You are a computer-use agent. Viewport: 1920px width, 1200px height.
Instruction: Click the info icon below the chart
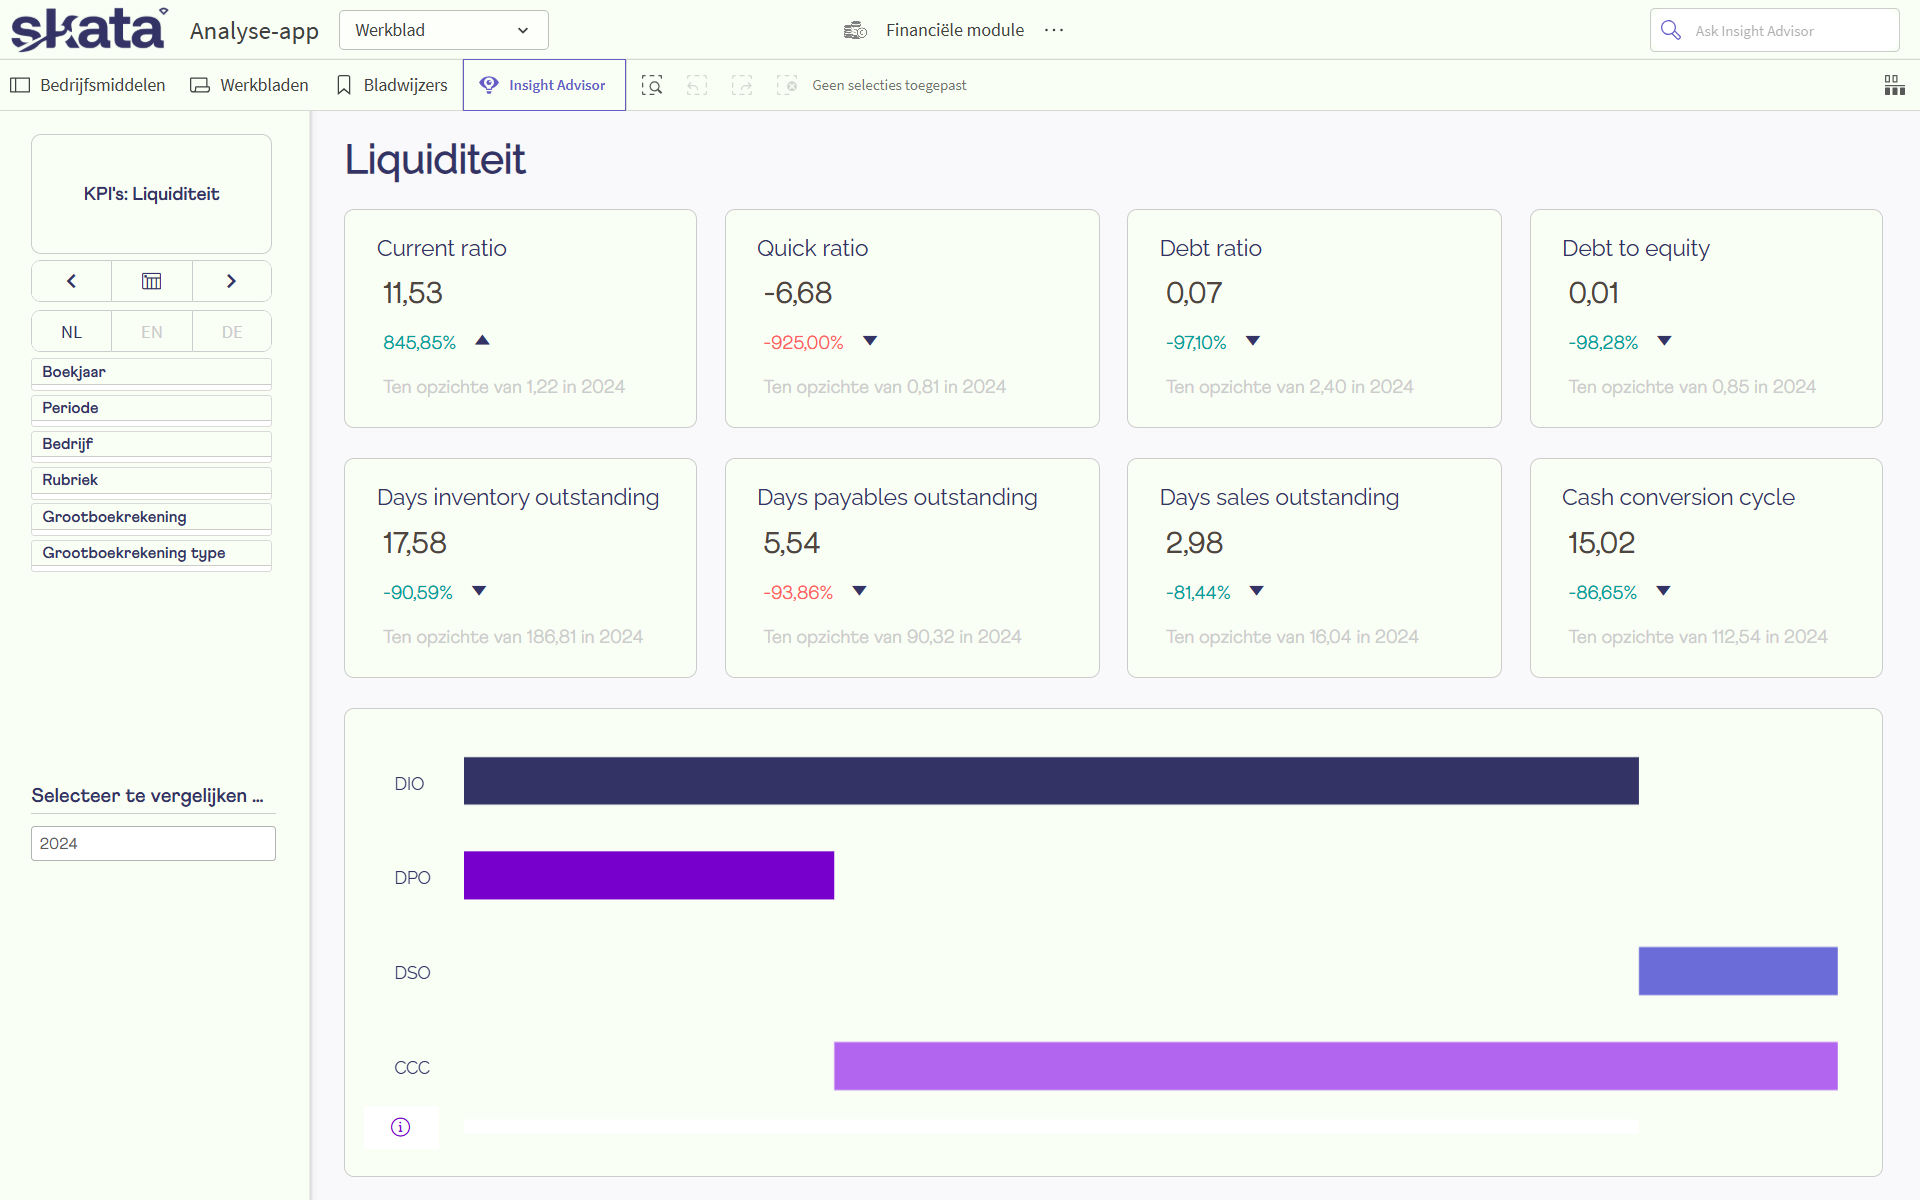coord(400,1127)
